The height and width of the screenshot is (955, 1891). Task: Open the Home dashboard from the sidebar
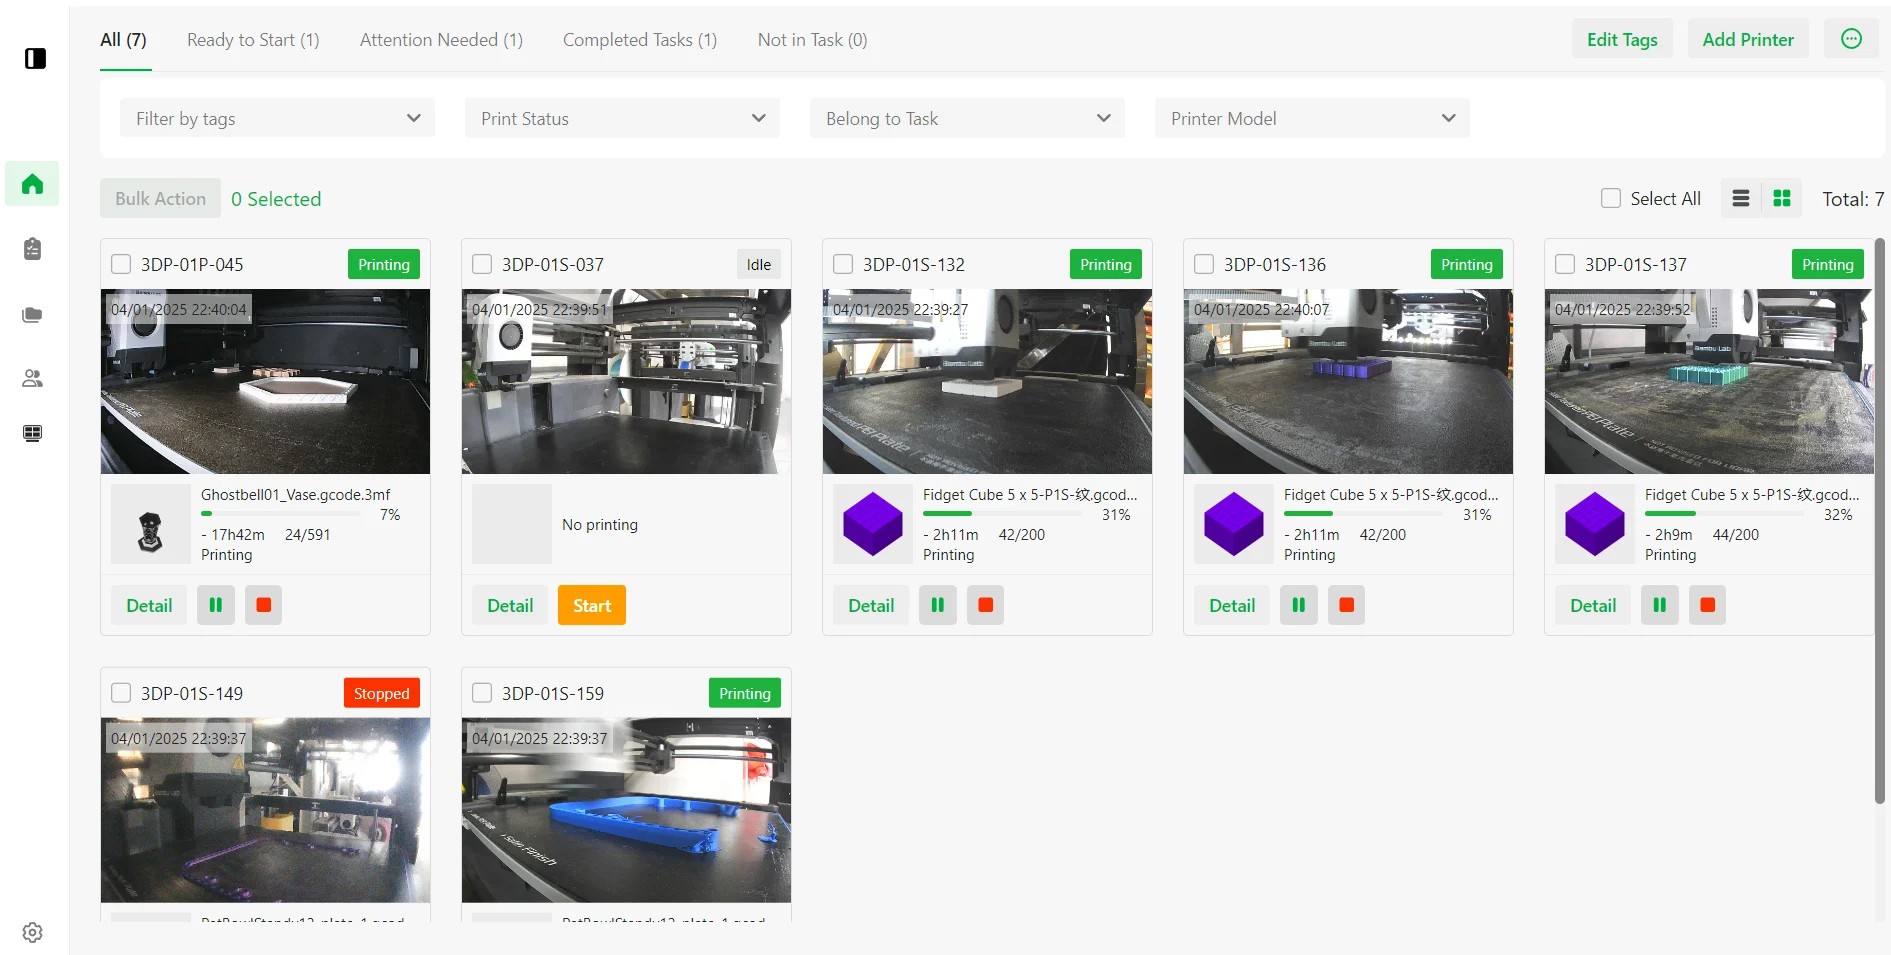point(31,184)
